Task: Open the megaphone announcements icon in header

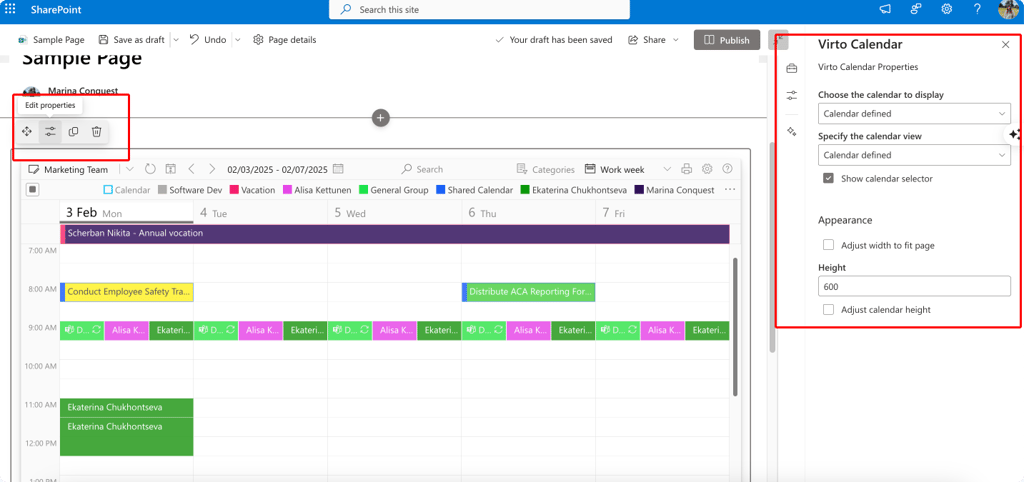Action: [885, 9]
